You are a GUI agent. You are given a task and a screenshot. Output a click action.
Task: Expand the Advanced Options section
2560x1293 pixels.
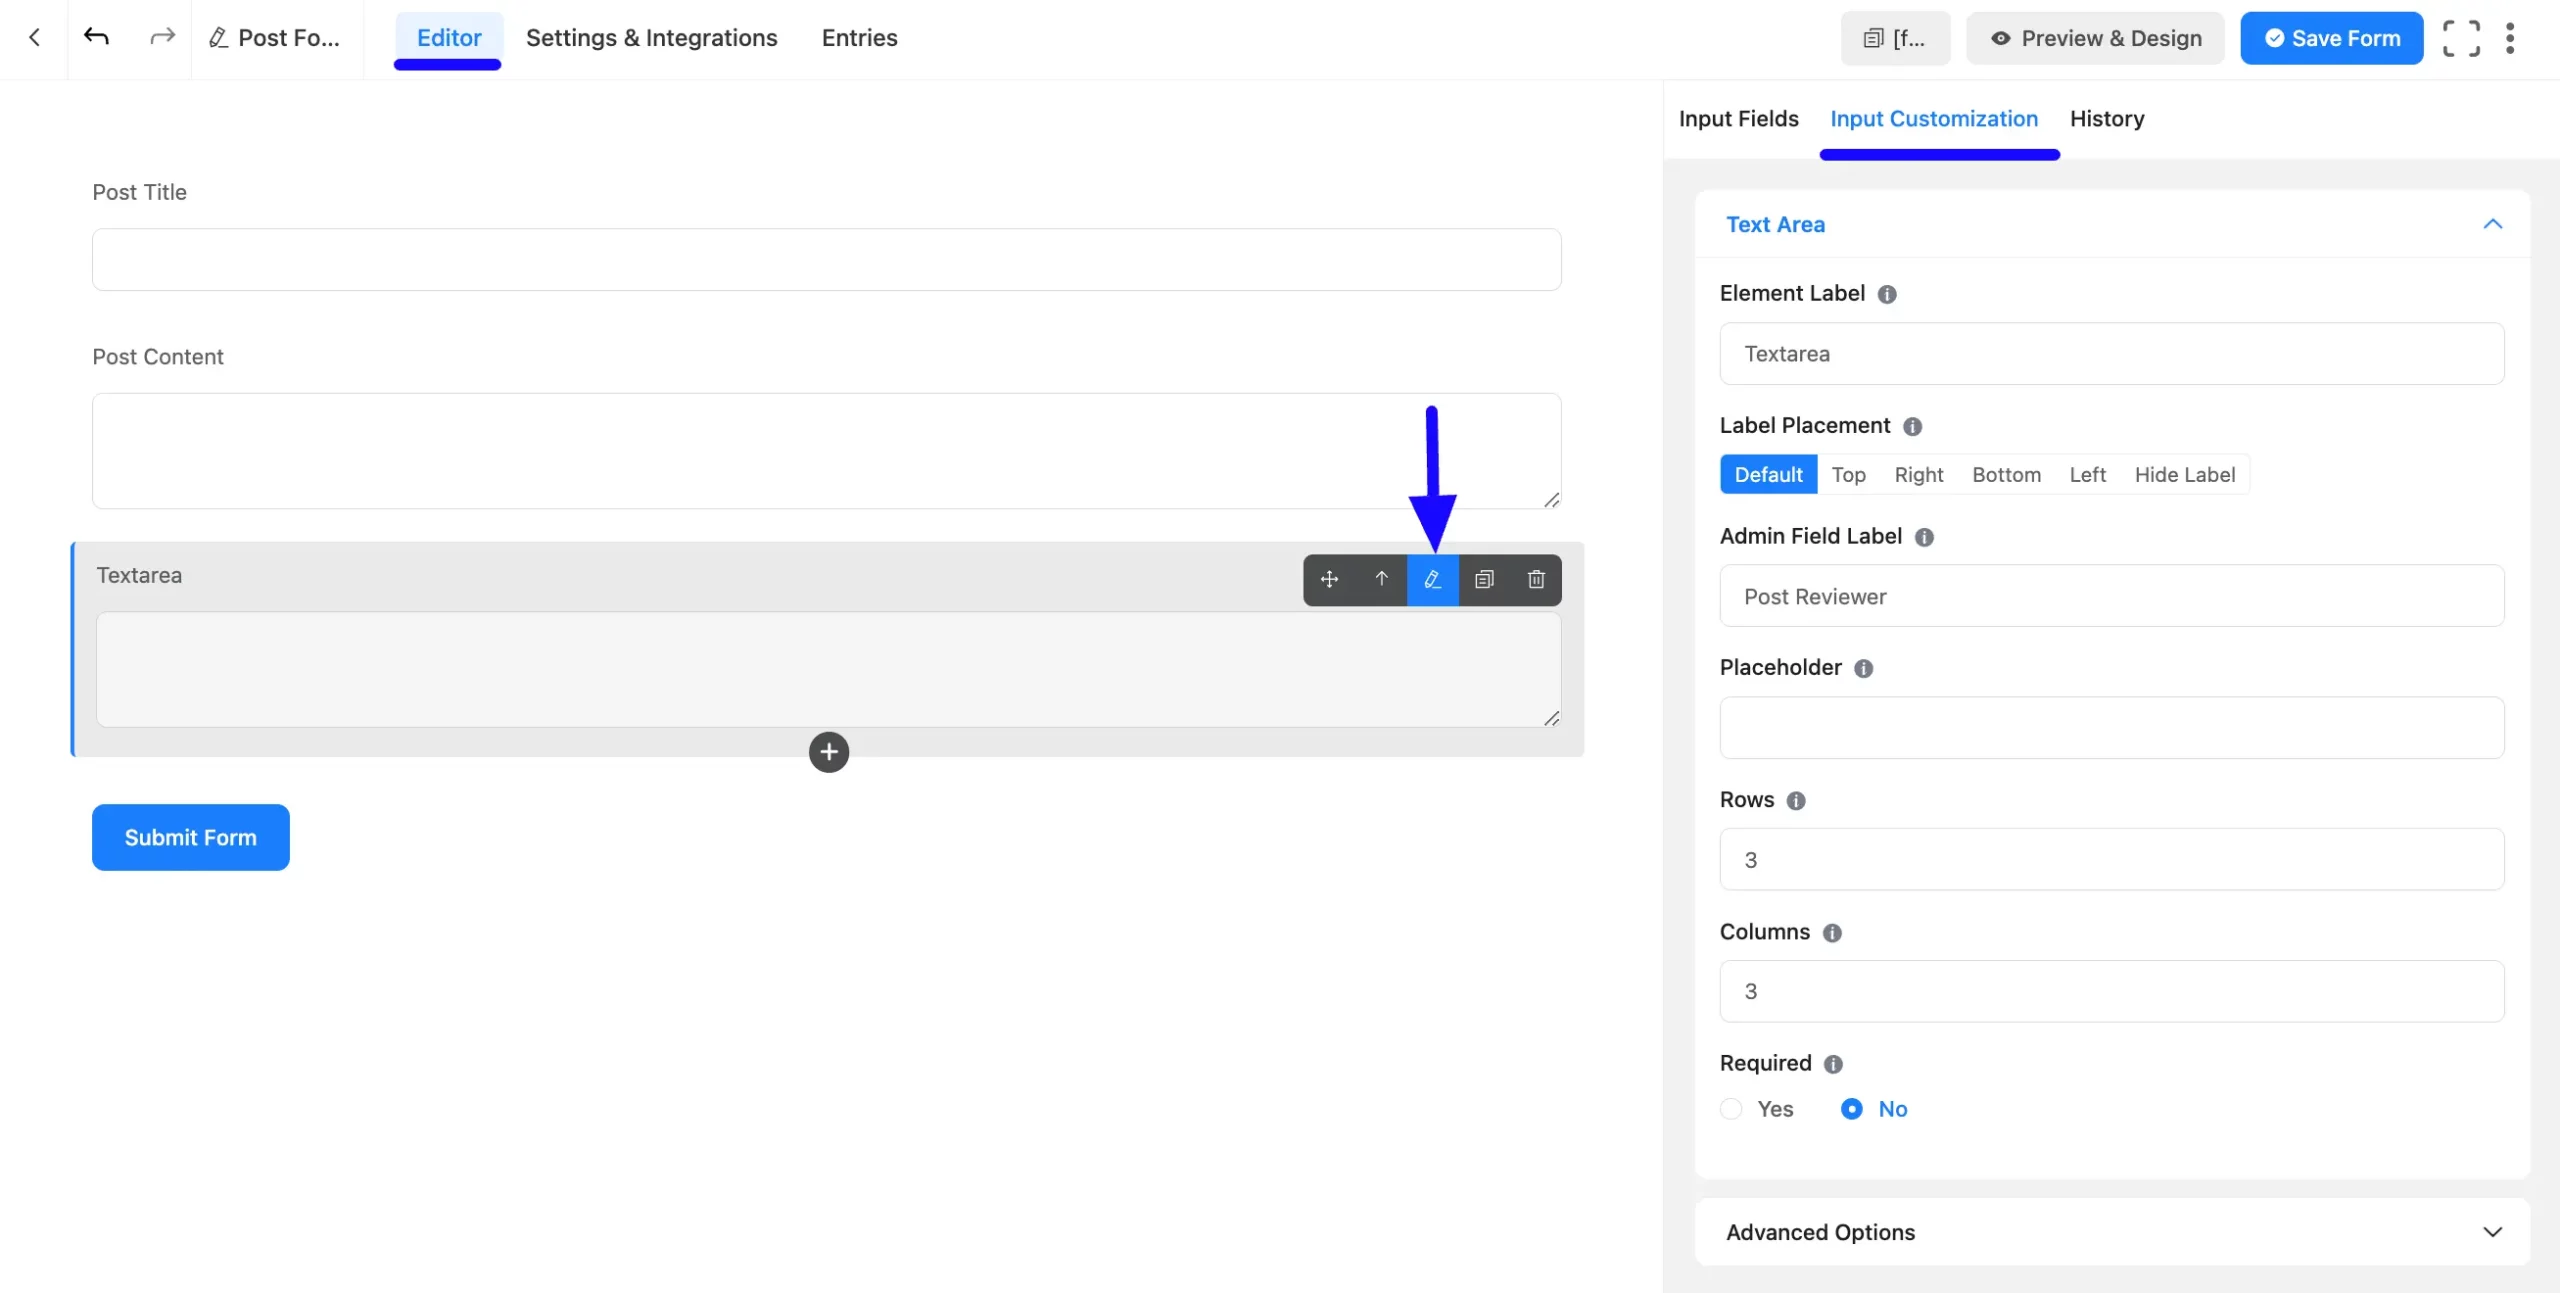click(x=2492, y=1232)
